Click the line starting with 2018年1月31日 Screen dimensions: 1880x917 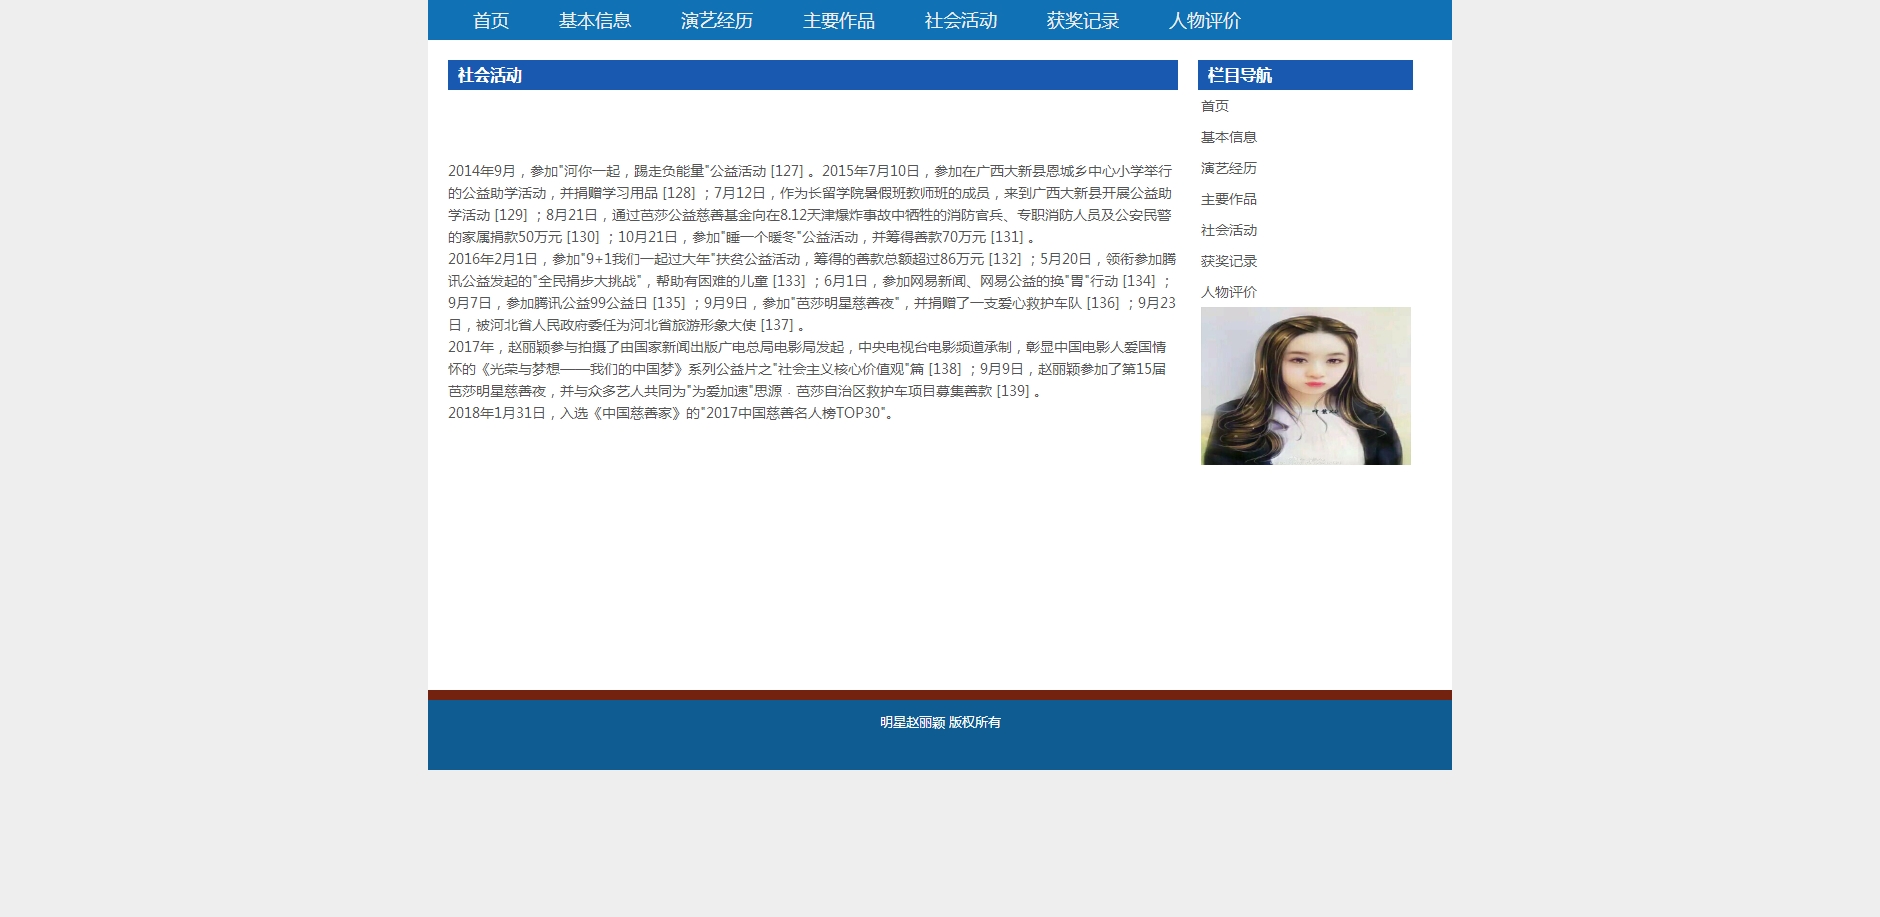pyautogui.click(x=670, y=413)
